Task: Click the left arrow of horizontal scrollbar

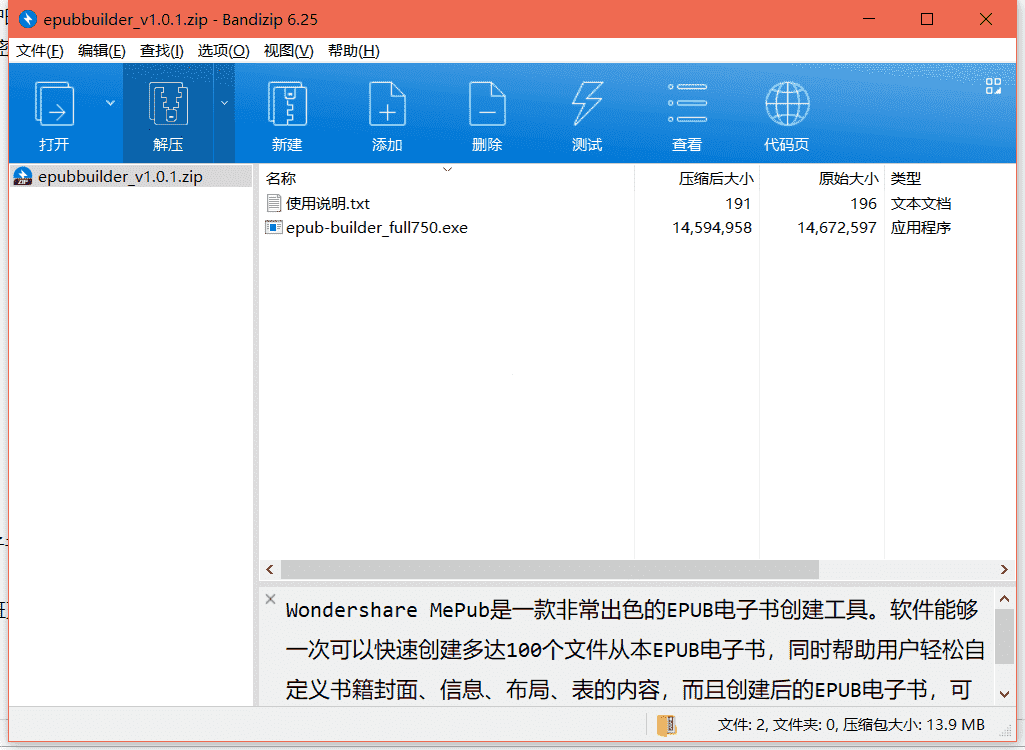Action: (270, 570)
